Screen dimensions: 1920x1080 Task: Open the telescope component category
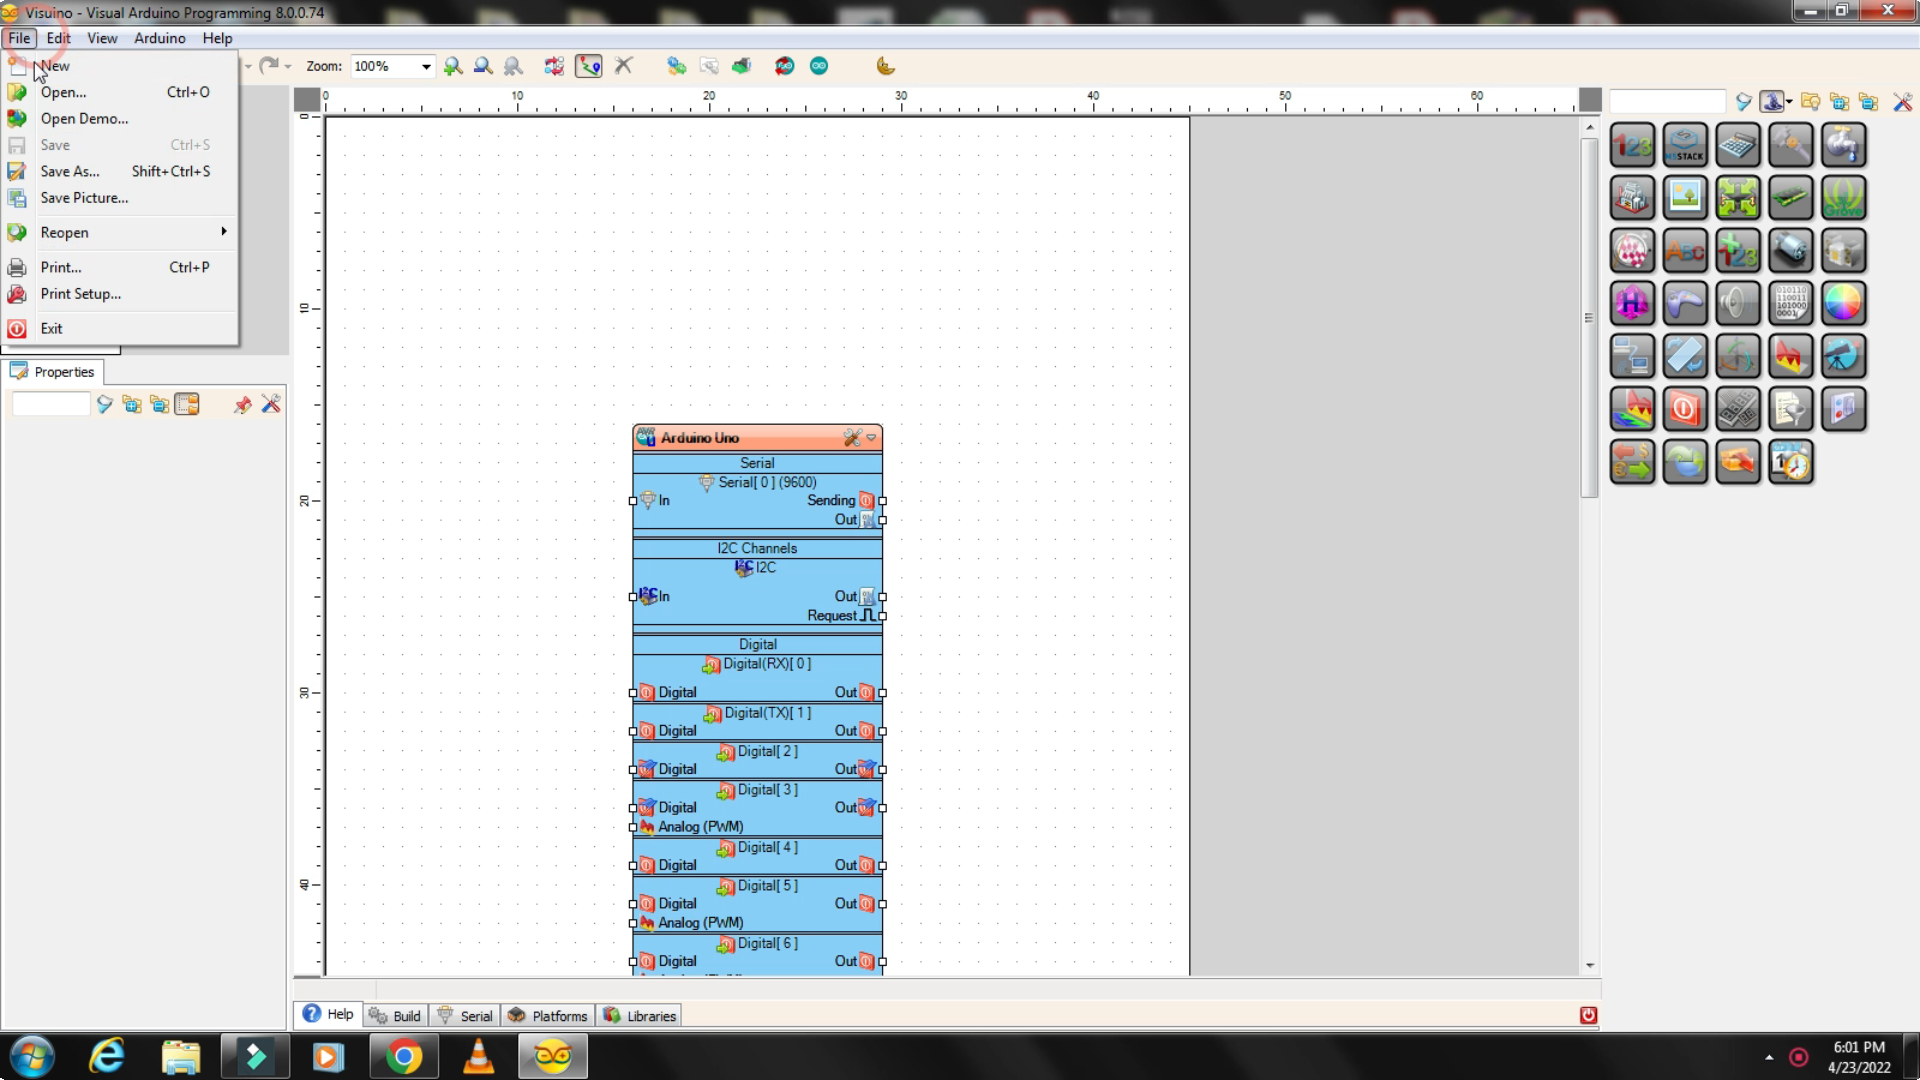coord(1844,356)
